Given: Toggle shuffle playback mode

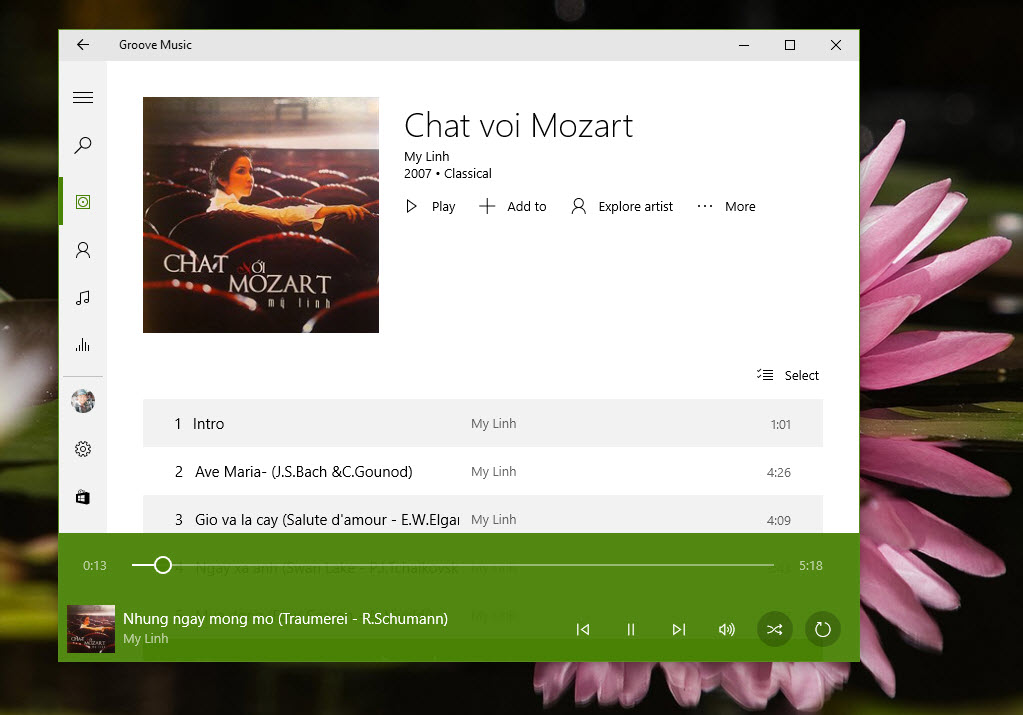Looking at the screenshot, I should [x=774, y=629].
